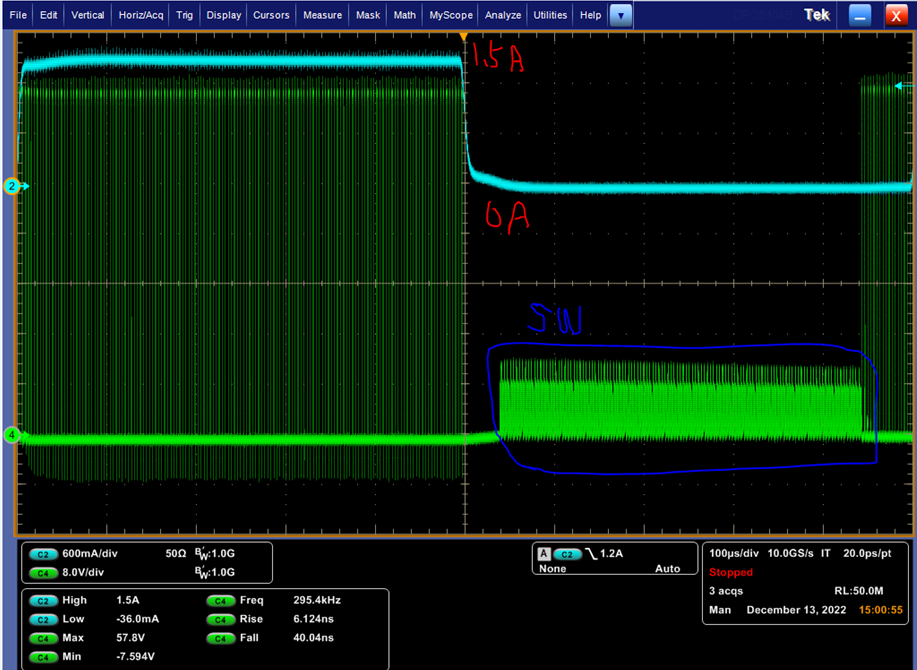Click the Auto trigger mode label
Viewport: 917px width, 670px height.
(x=667, y=569)
